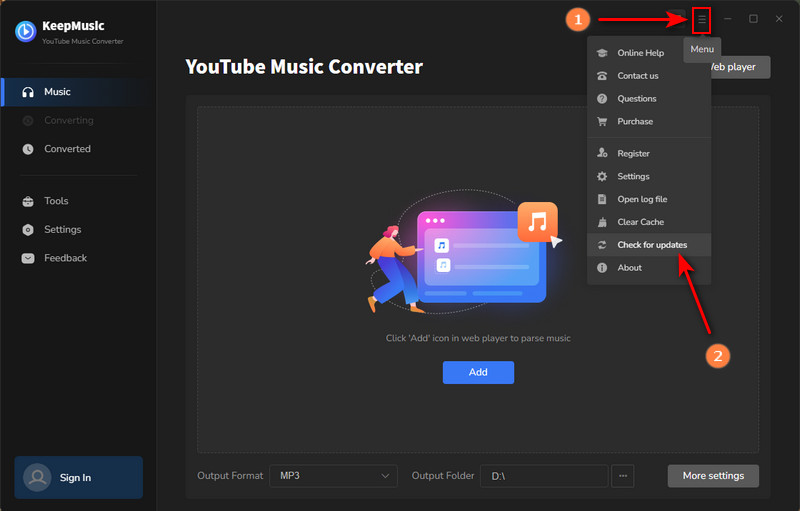This screenshot has height=511, width=800.
Task: Choose Clear Cache from the menu
Action: (x=648, y=222)
